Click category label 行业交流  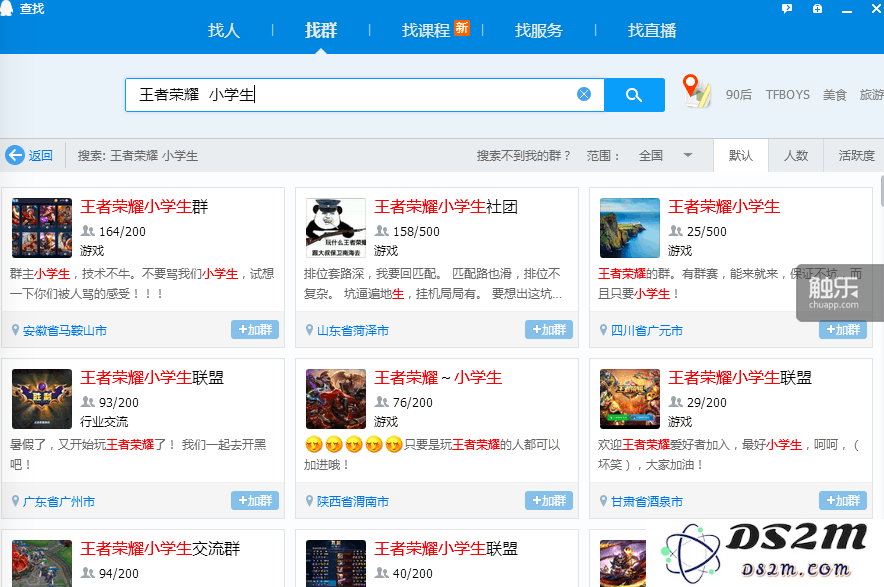(x=104, y=422)
